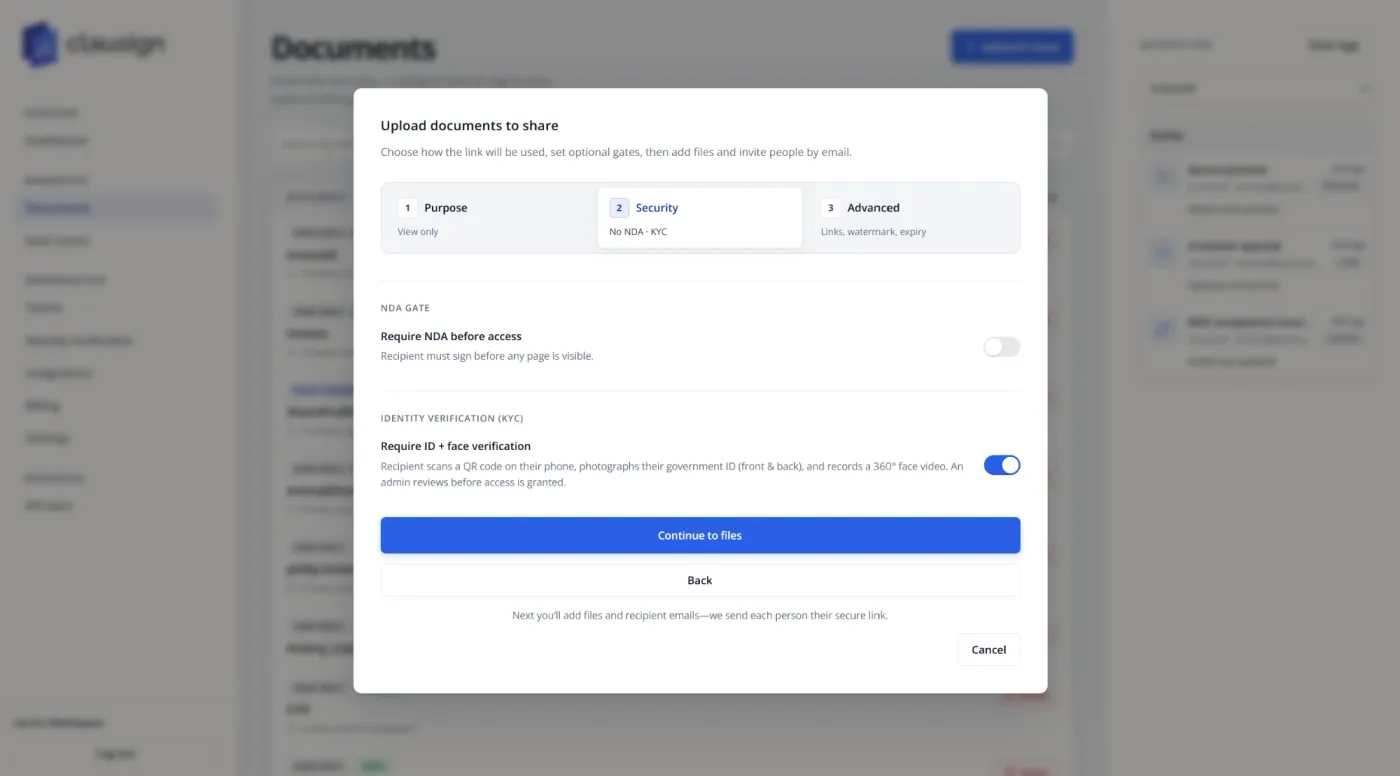Click the step number 1 badge
1400x776 pixels.
pyautogui.click(x=407, y=208)
